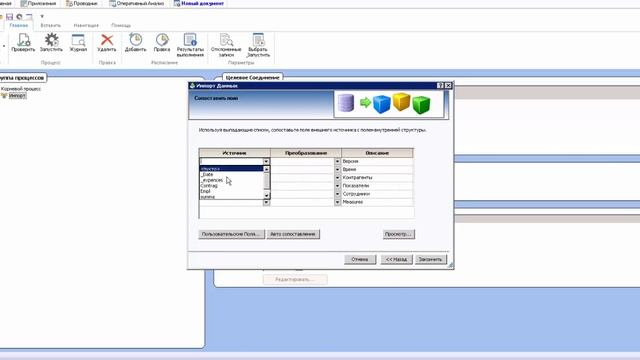This screenshot has width=640, height=360.
Task: Select the Группа процессов panel tab
Action: tap(23, 78)
